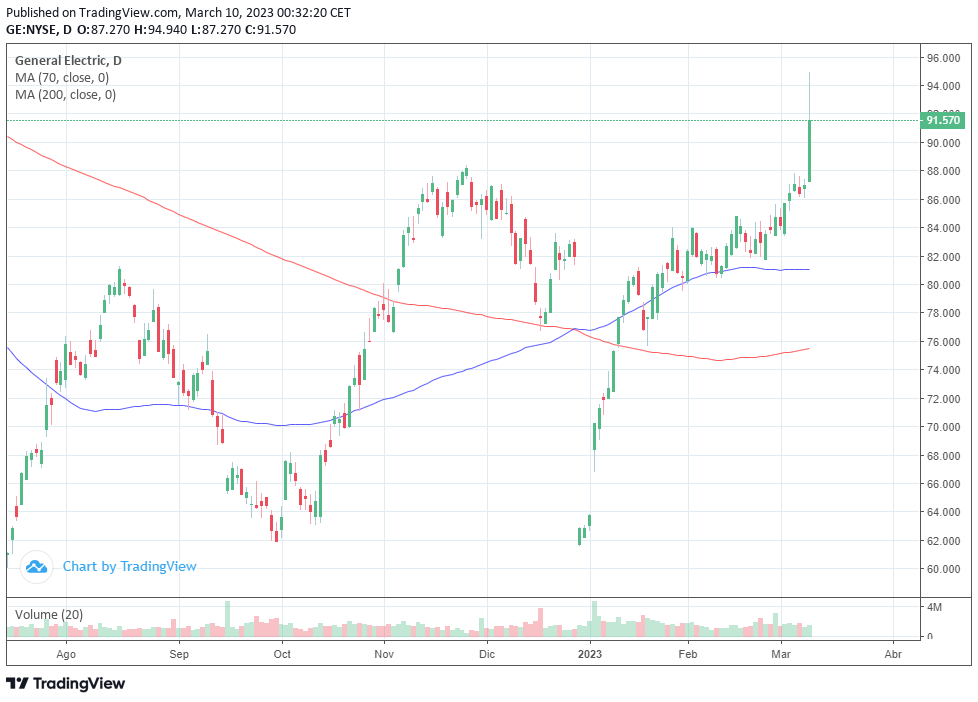
Task: Click the GE:NYSE, D OHLC header line
Action: click(151, 30)
